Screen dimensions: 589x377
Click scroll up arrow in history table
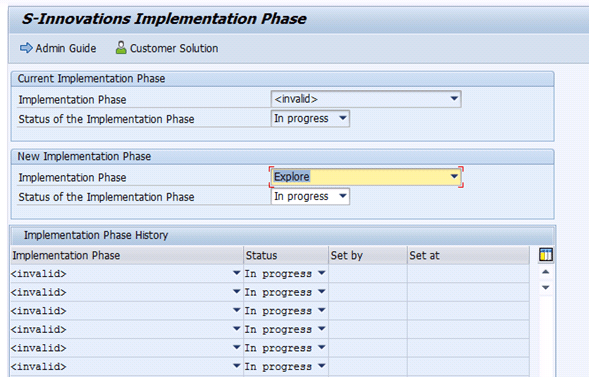click(546, 272)
